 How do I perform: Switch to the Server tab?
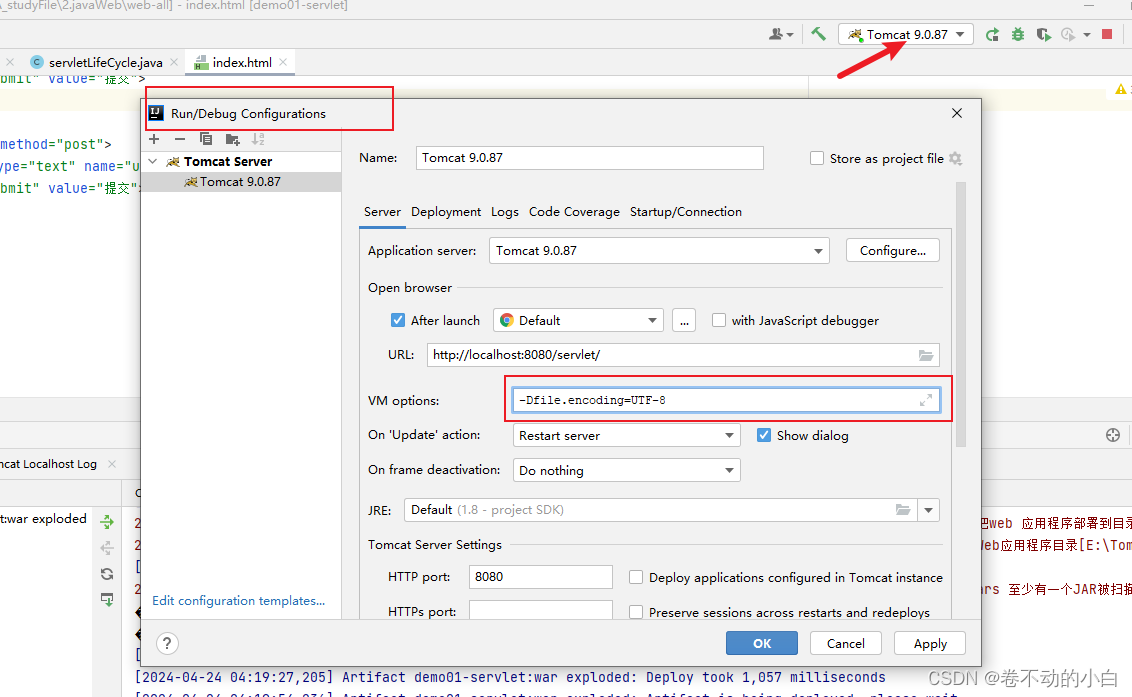click(x=382, y=212)
